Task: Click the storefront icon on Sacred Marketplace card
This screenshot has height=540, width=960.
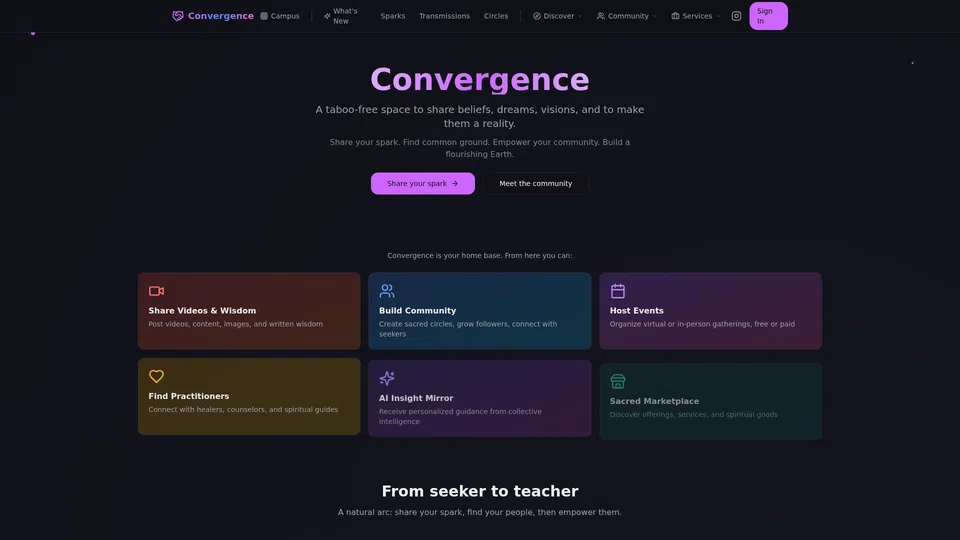Action: pyautogui.click(x=617, y=381)
